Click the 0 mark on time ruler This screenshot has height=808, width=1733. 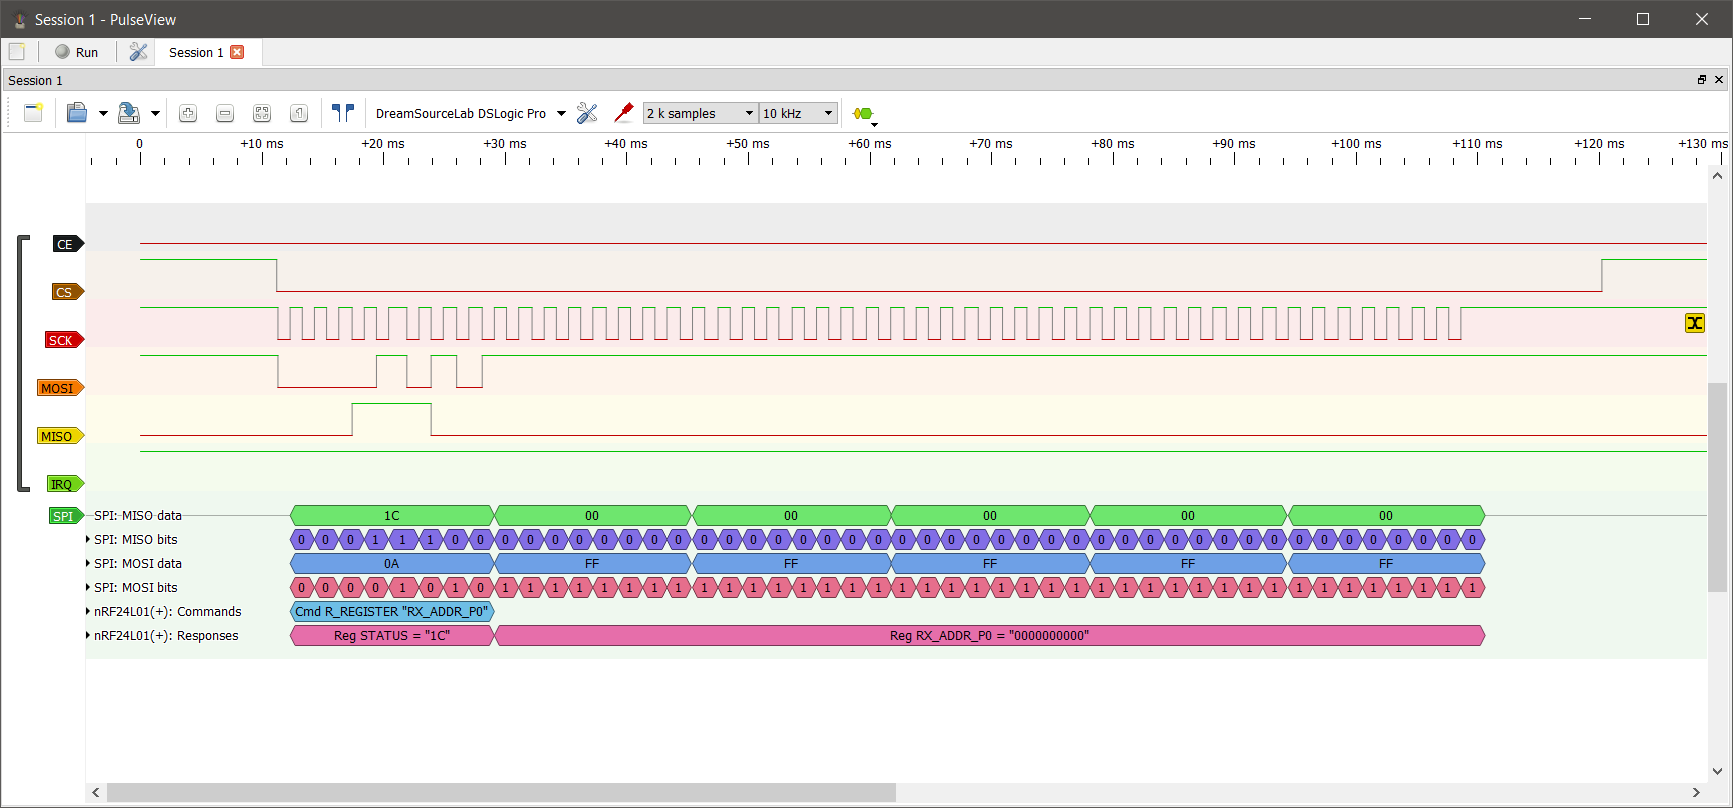point(140,144)
